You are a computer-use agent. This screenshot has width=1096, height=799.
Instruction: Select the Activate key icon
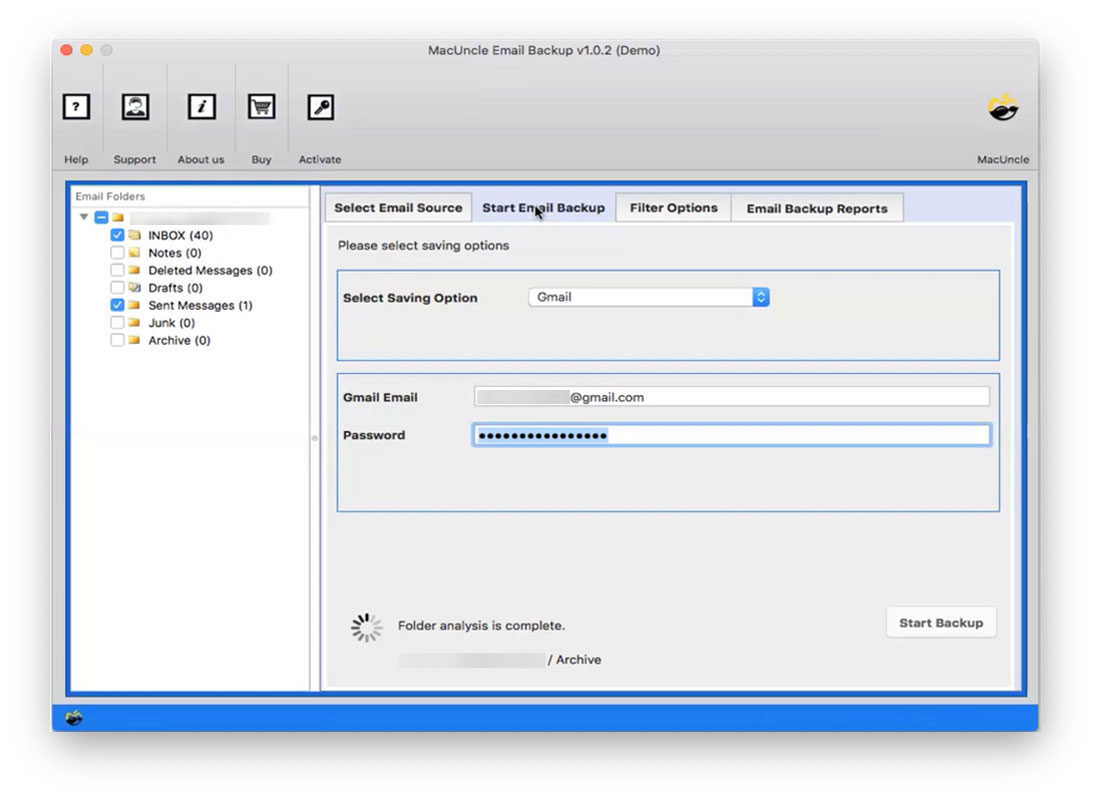point(319,106)
